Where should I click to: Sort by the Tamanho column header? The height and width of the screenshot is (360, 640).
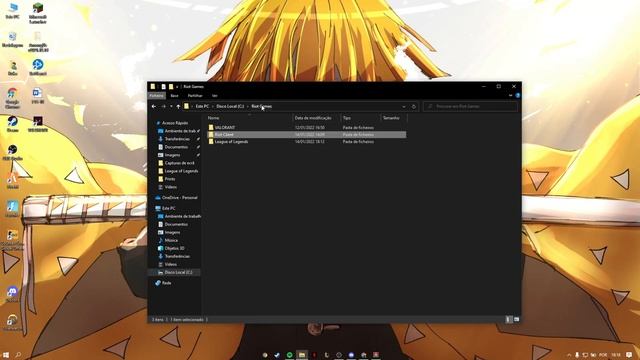391,118
